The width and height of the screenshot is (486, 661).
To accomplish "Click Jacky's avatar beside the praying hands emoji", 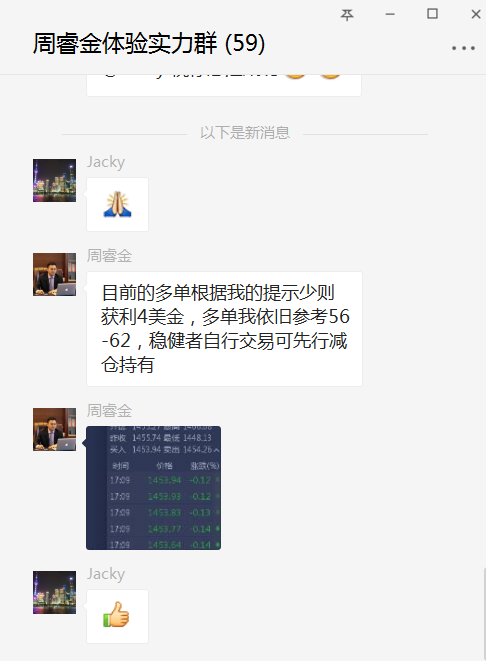I will coord(54,180).
